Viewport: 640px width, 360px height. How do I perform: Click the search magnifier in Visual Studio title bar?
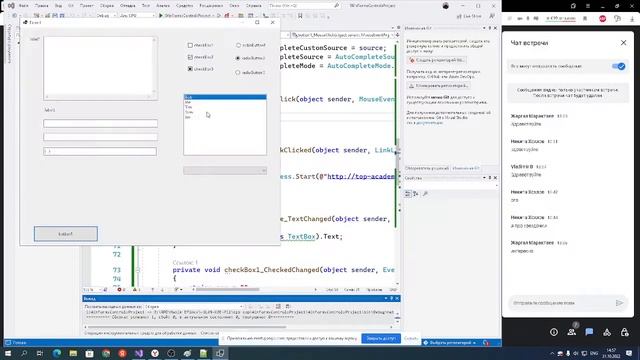pyautogui.click(x=336, y=6)
